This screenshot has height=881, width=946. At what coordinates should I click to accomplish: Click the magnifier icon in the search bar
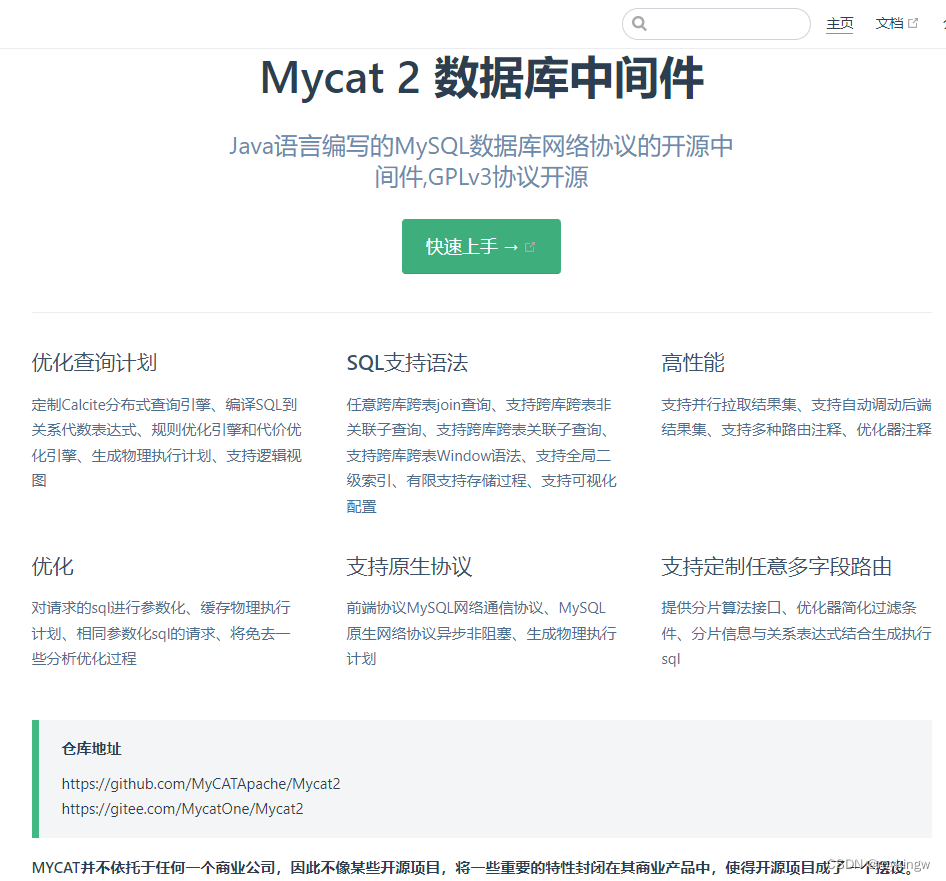click(x=640, y=23)
